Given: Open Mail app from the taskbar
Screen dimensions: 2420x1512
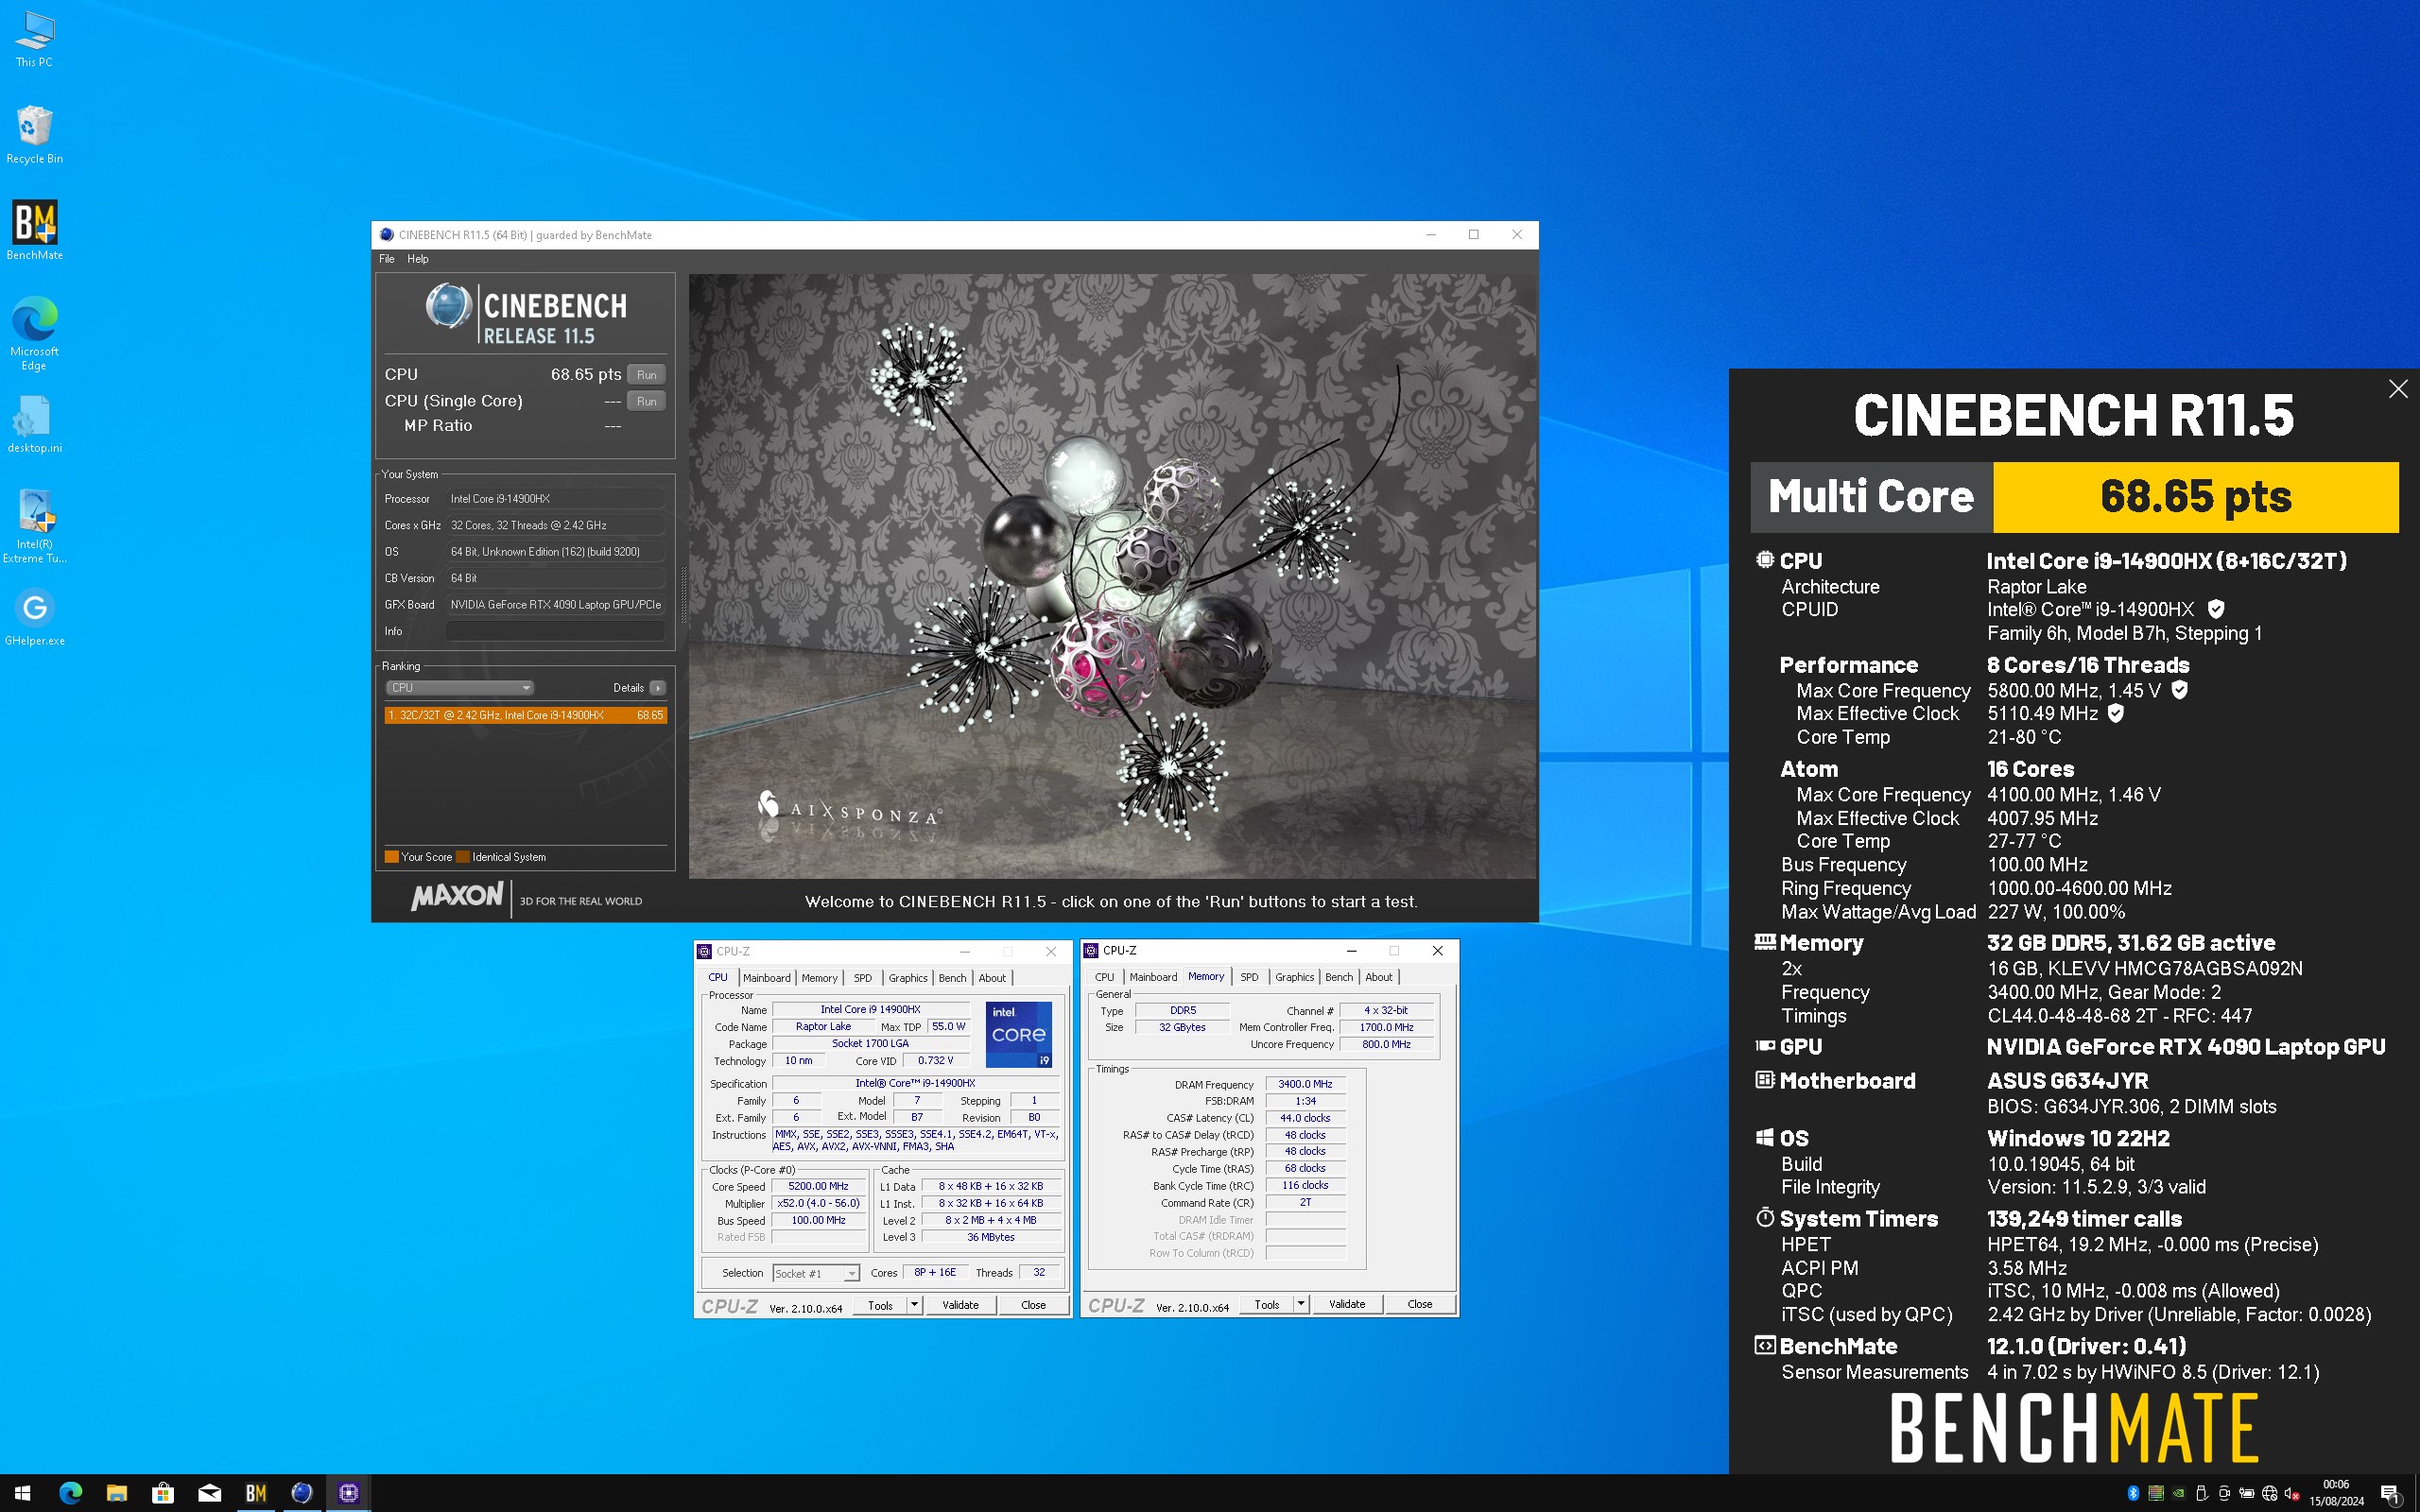Looking at the screenshot, I should 209,1493.
